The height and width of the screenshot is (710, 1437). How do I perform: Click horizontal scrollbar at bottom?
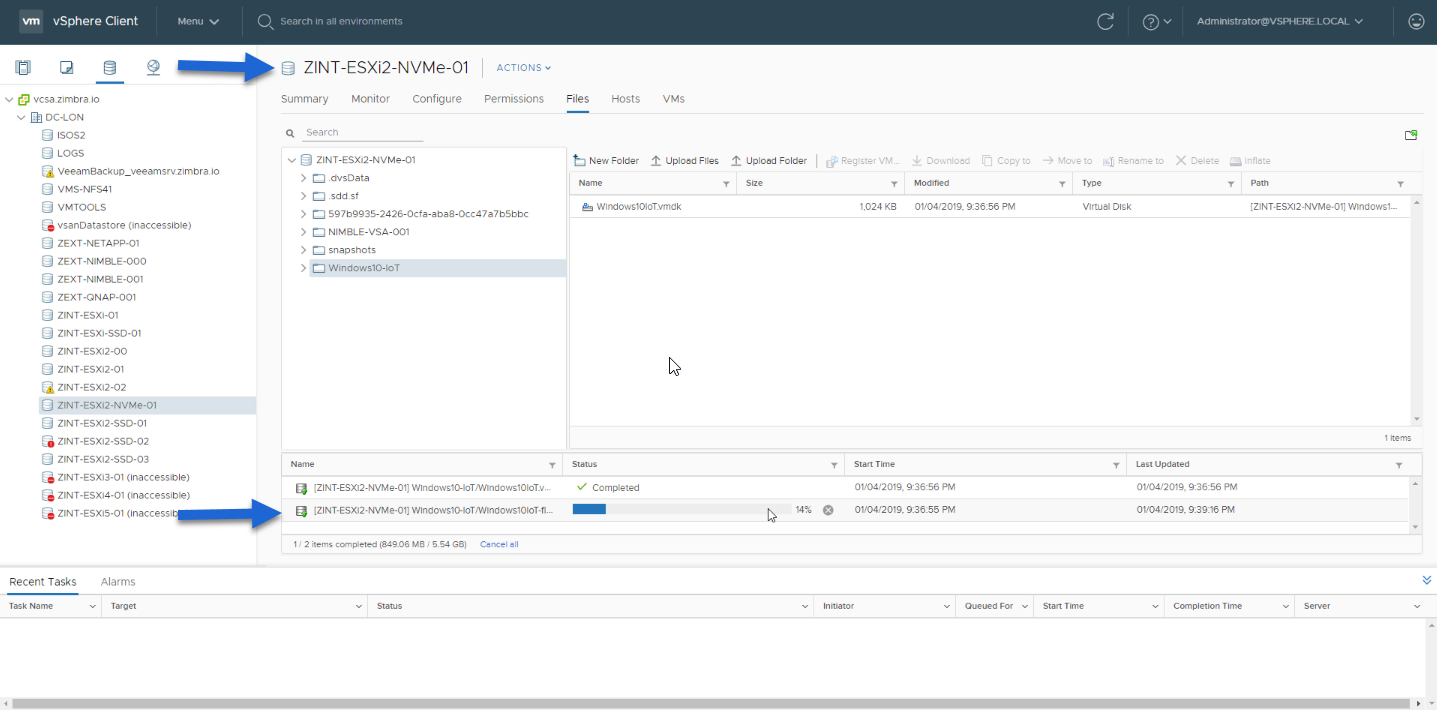click(712, 703)
